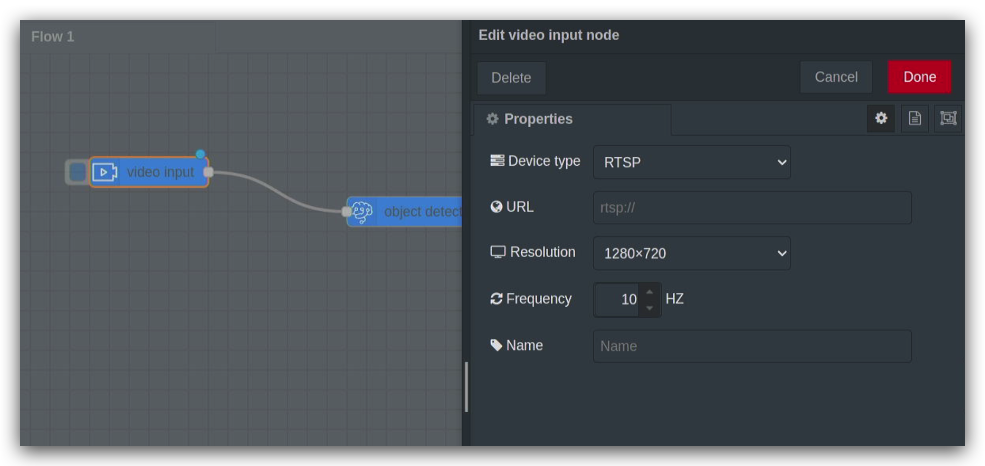The image size is (985, 466).
Task: Focus the rtsp:// URL input field
Action: click(x=752, y=207)
